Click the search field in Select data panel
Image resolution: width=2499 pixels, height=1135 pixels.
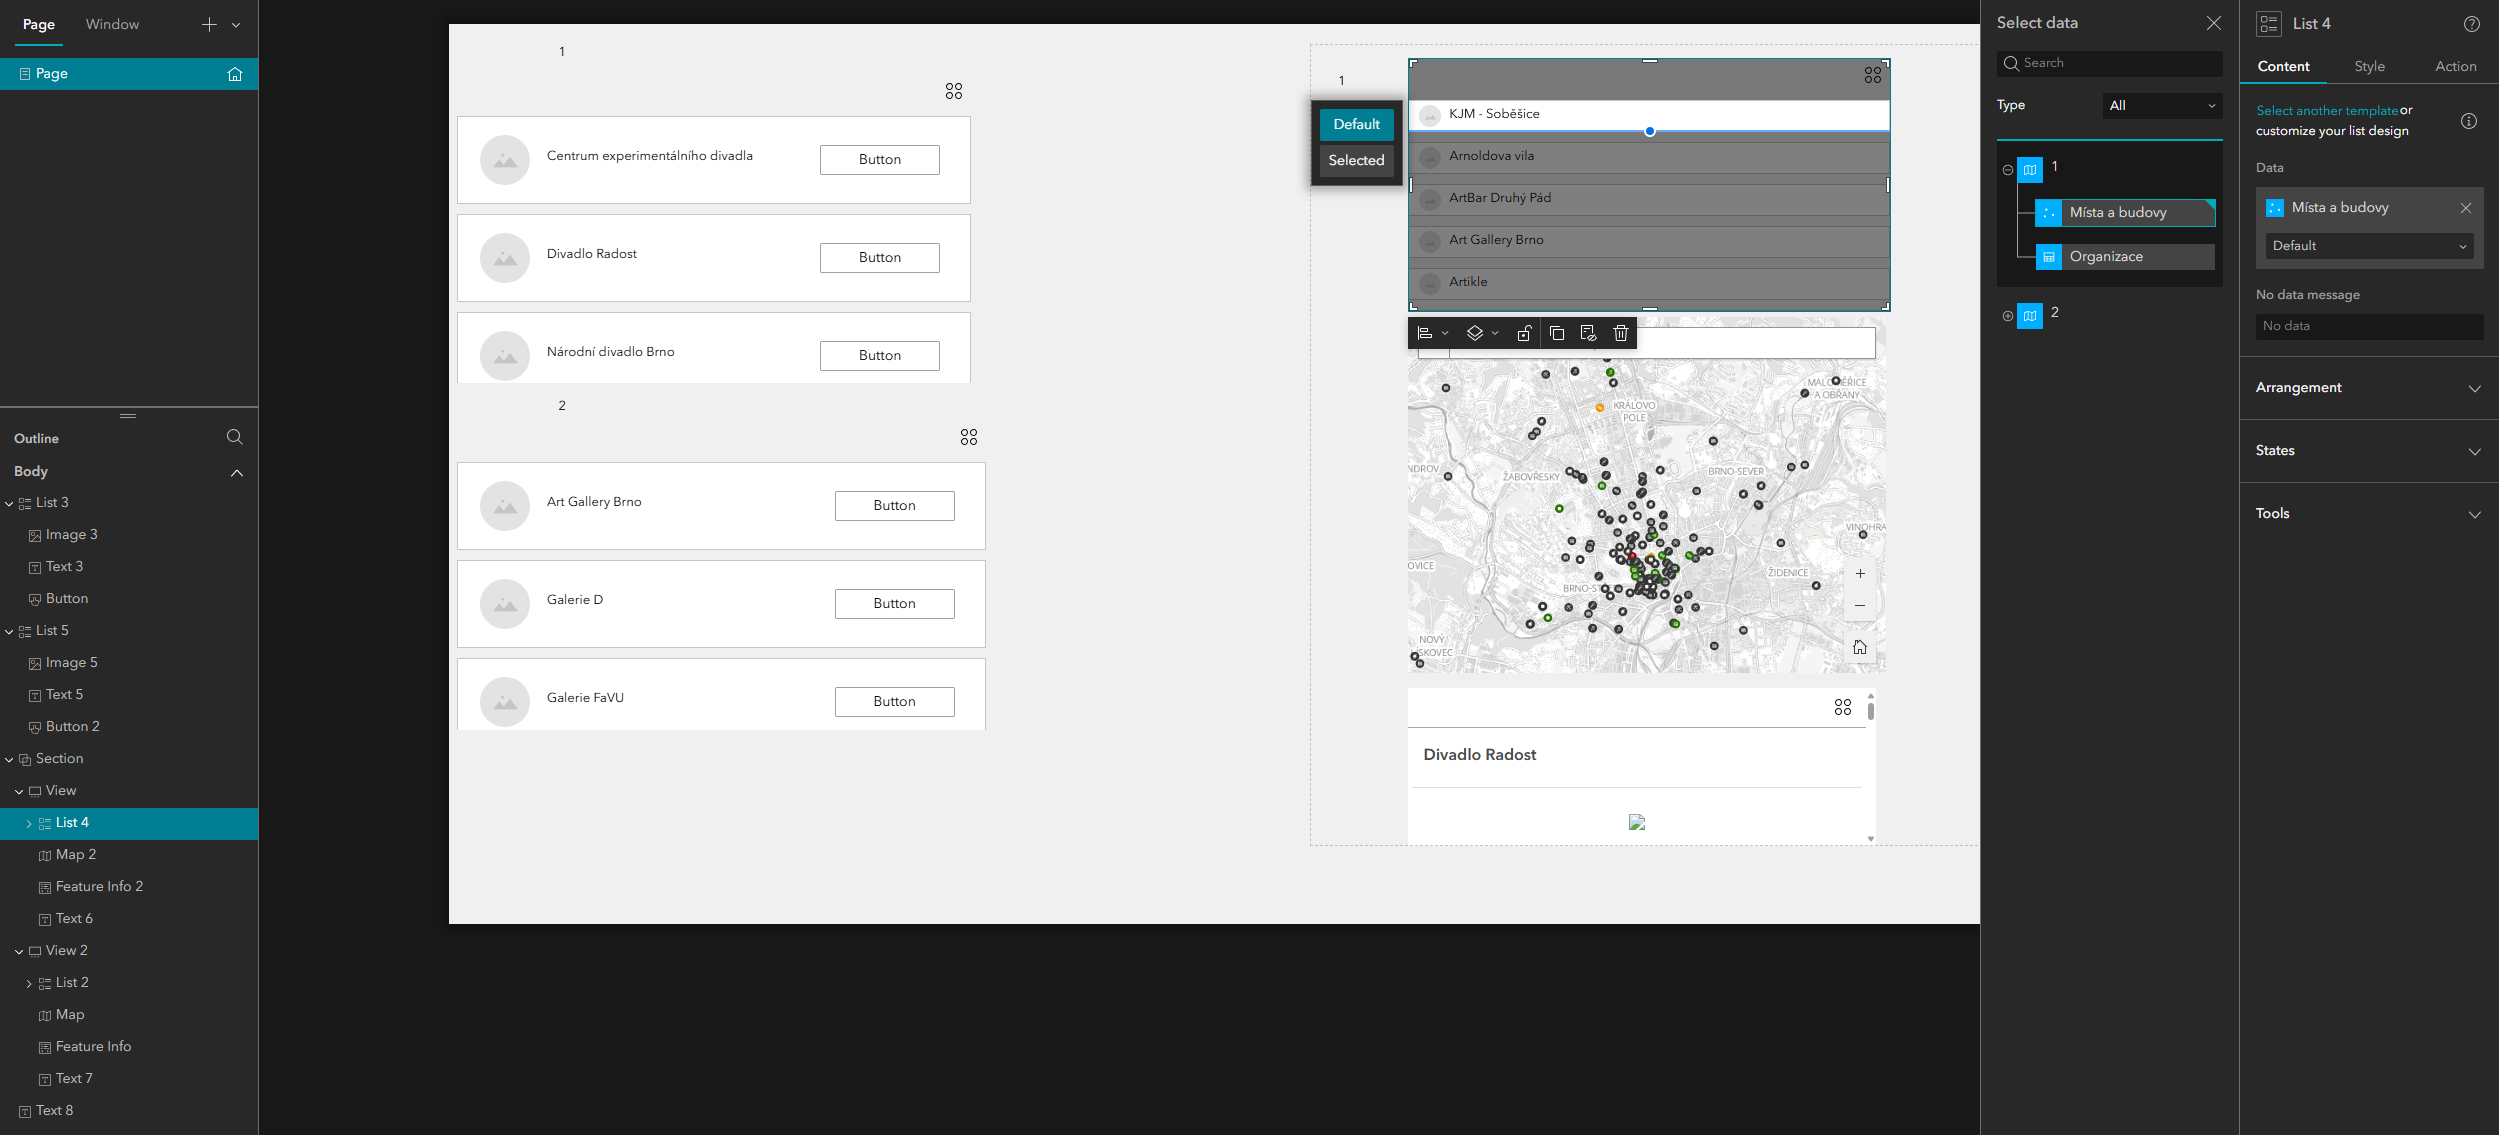[2108, 63]
